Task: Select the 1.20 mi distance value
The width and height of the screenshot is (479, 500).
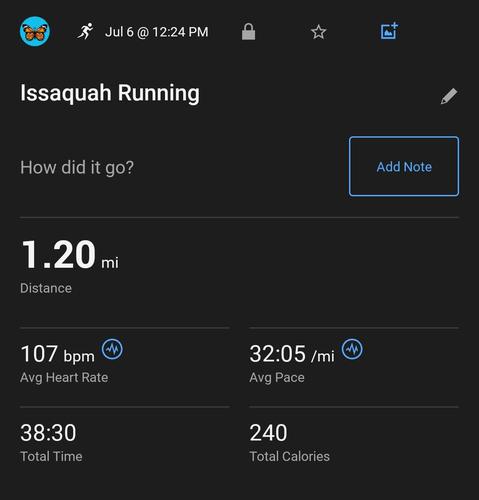Action: click(x=70, y=255)
